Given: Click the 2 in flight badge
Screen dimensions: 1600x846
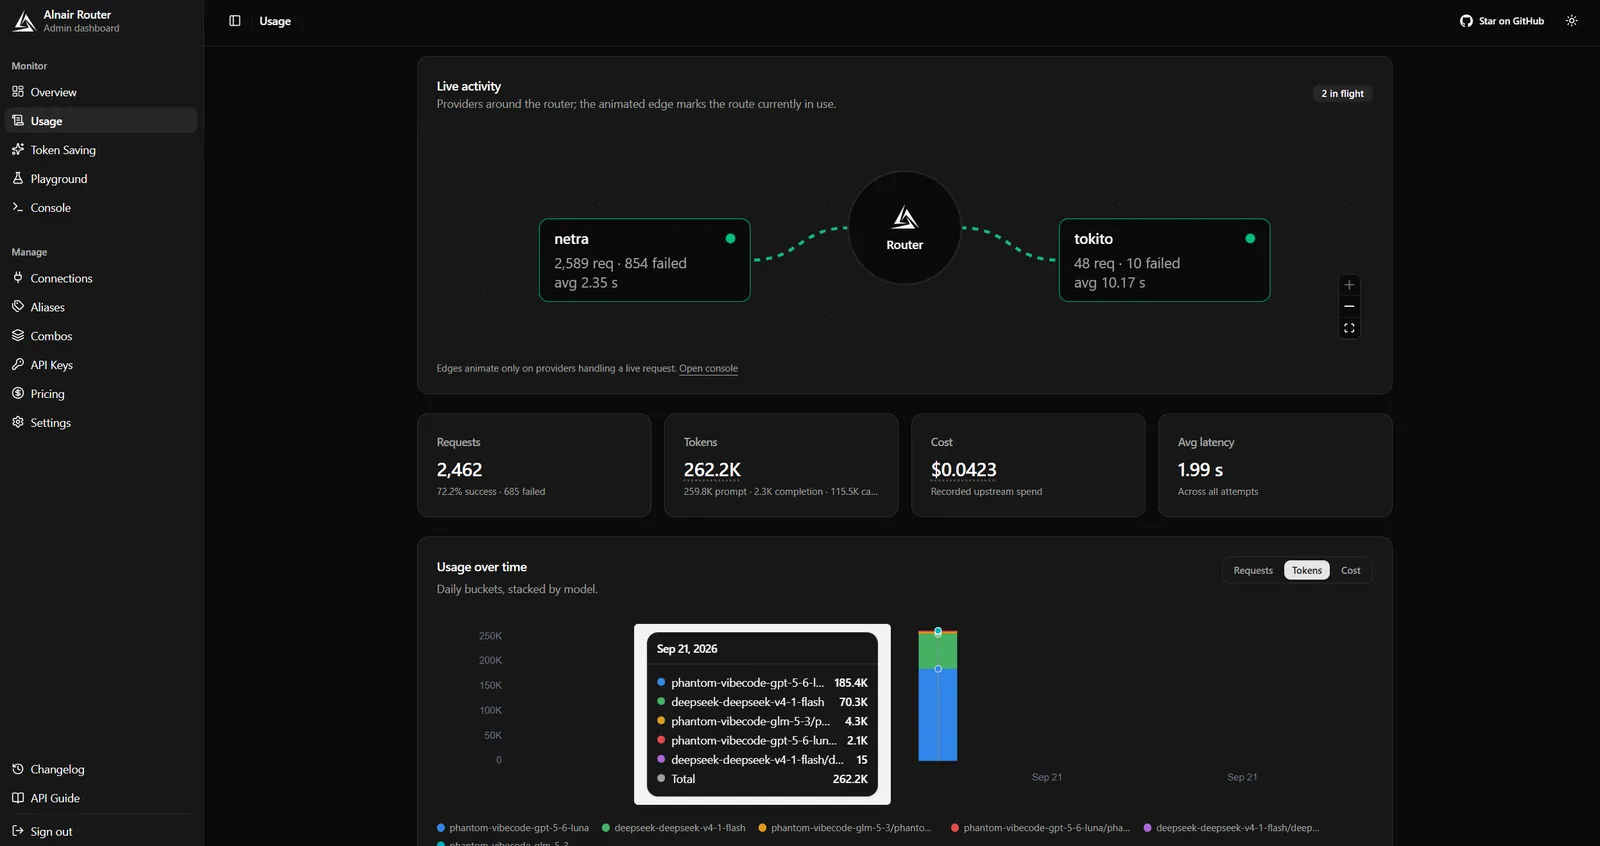Looking at the screenshot, I should pos(1342,94).
